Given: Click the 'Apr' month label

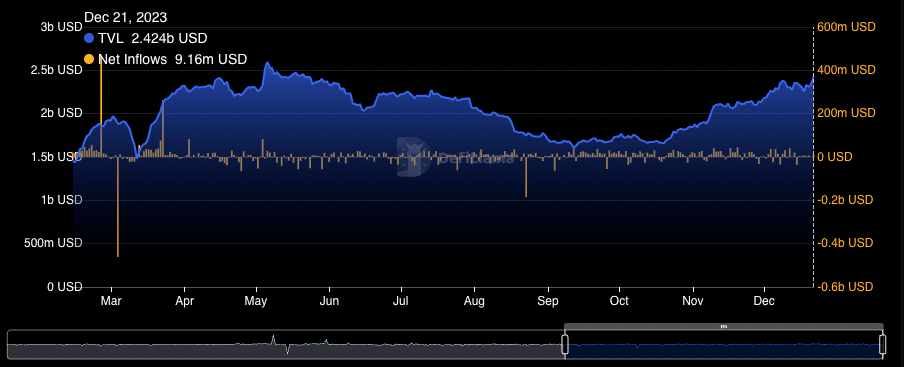Looking at the screenshot, I should point(184,301).
